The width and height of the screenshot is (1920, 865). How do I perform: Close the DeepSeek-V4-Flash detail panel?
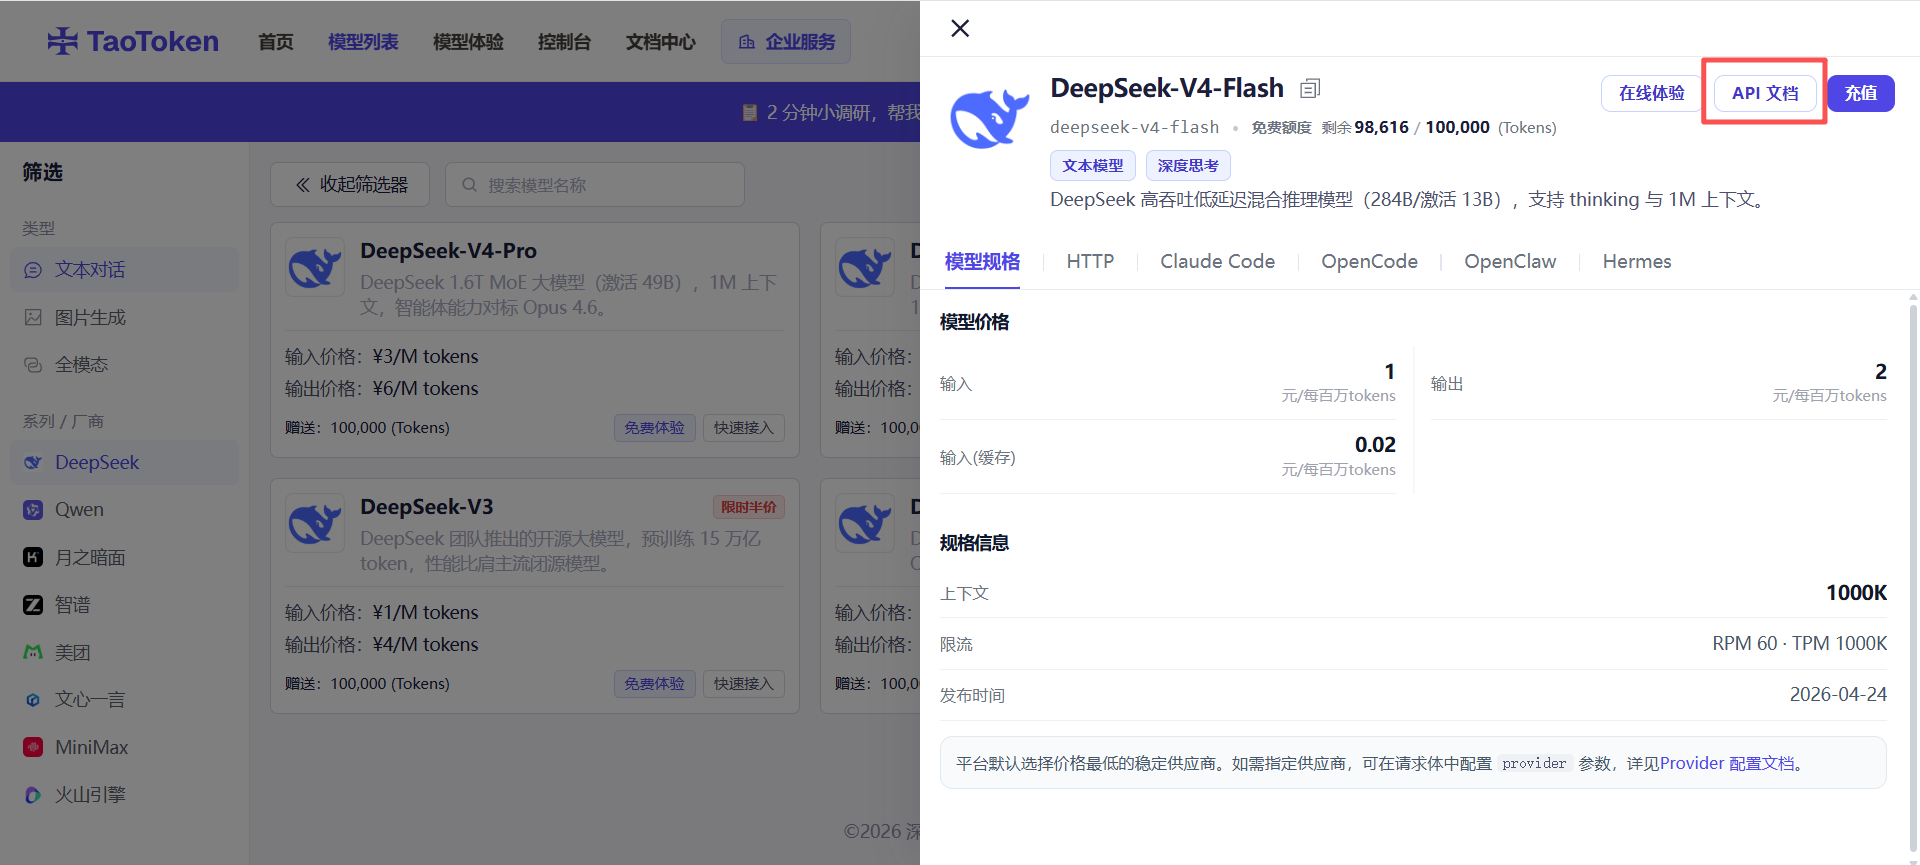click(960, 28)
